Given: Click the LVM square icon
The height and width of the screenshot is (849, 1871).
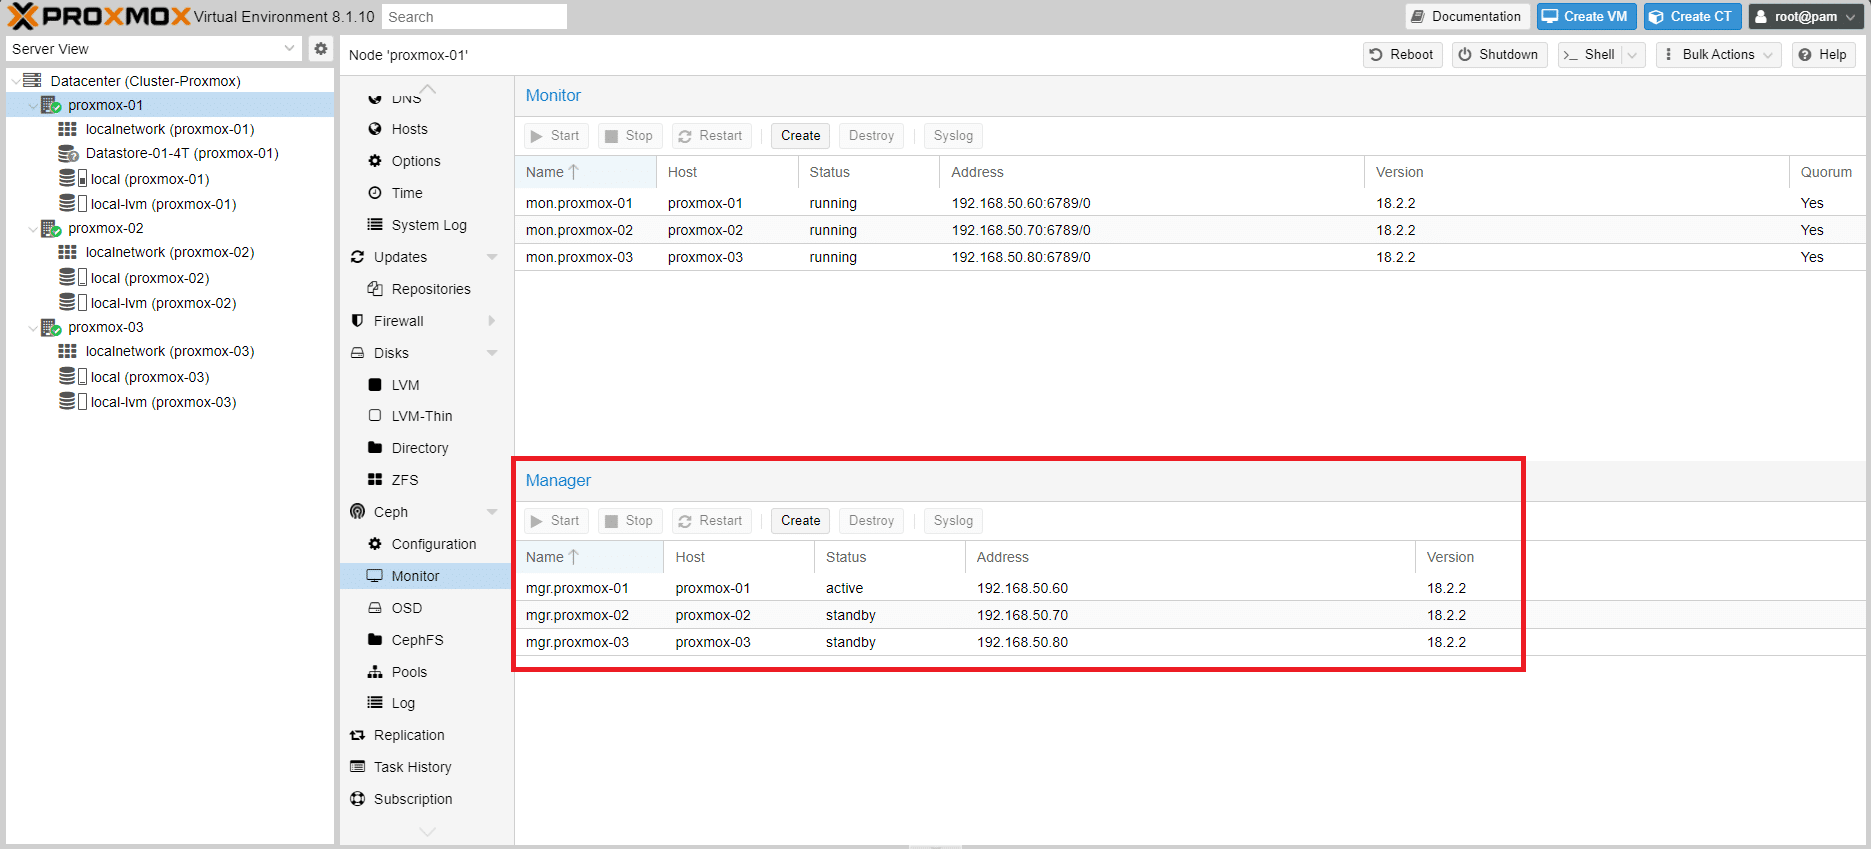Looking at the screenshot, I should 375,385.
